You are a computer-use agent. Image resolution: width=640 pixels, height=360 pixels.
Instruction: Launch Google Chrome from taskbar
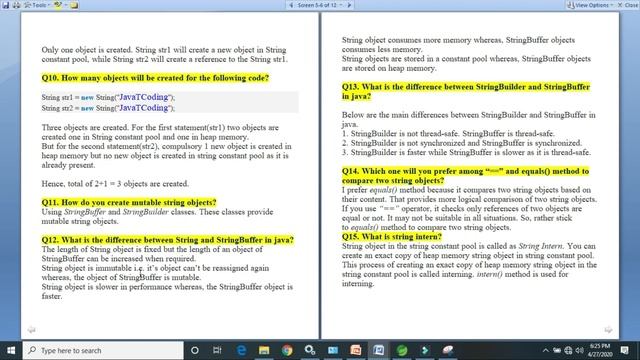(287, 350)
